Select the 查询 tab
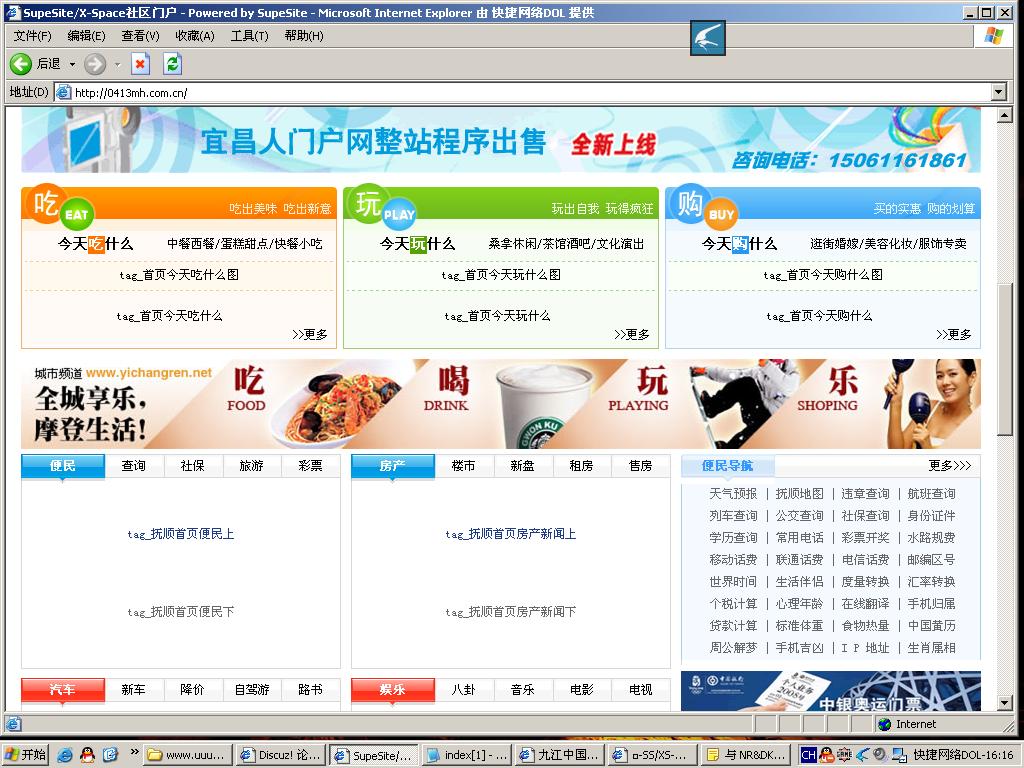Image resolution: width=1024 pixels, height=768 pixels. tap(133, 466)
